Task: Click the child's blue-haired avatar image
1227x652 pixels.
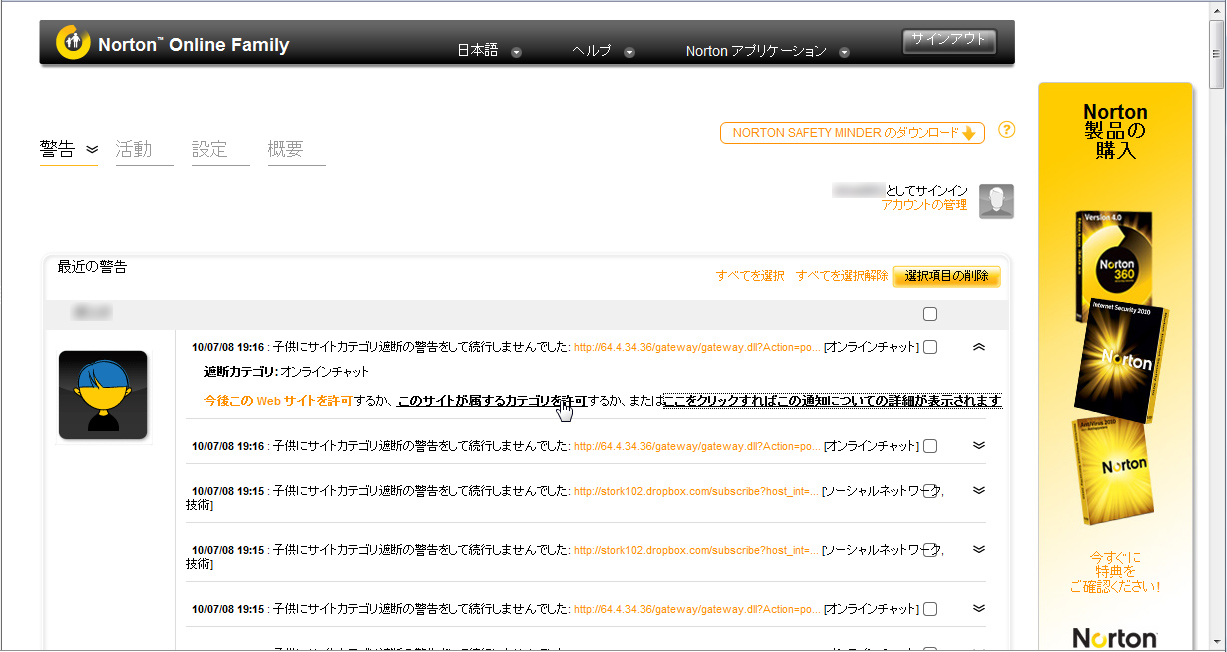Action: tap(103, 395)
